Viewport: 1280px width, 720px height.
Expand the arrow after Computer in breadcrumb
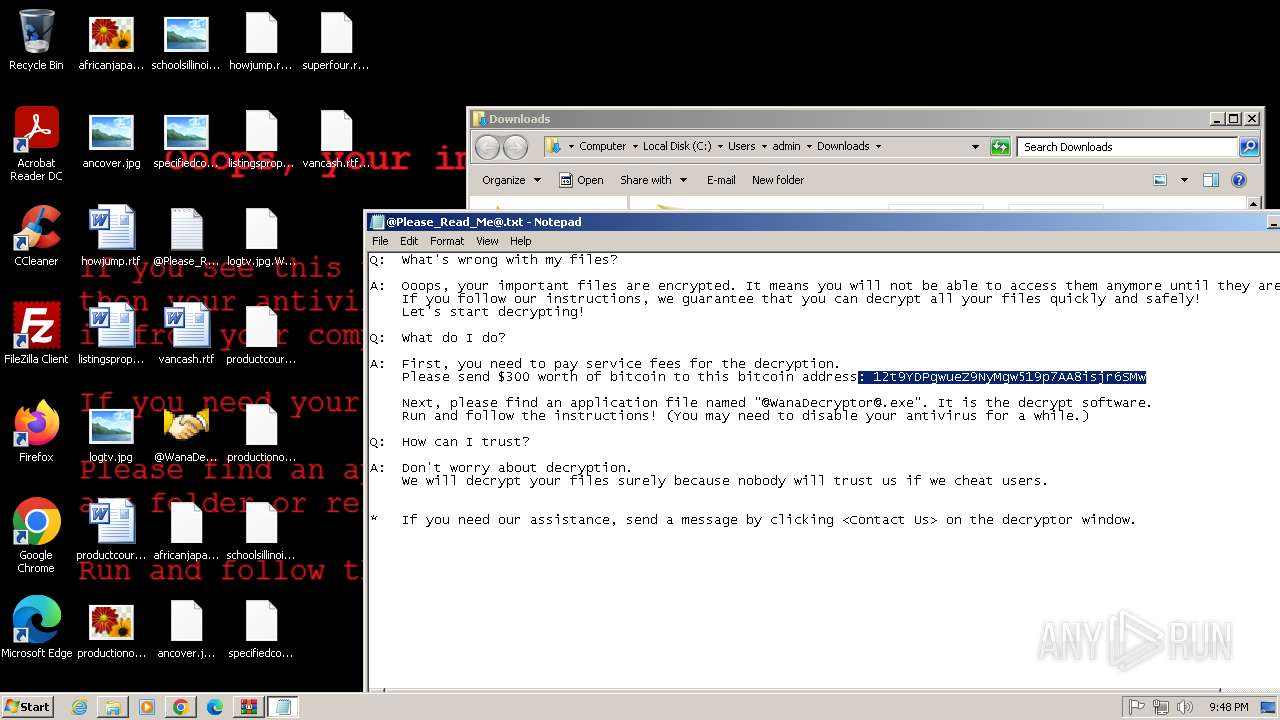(x=634, y=146)
